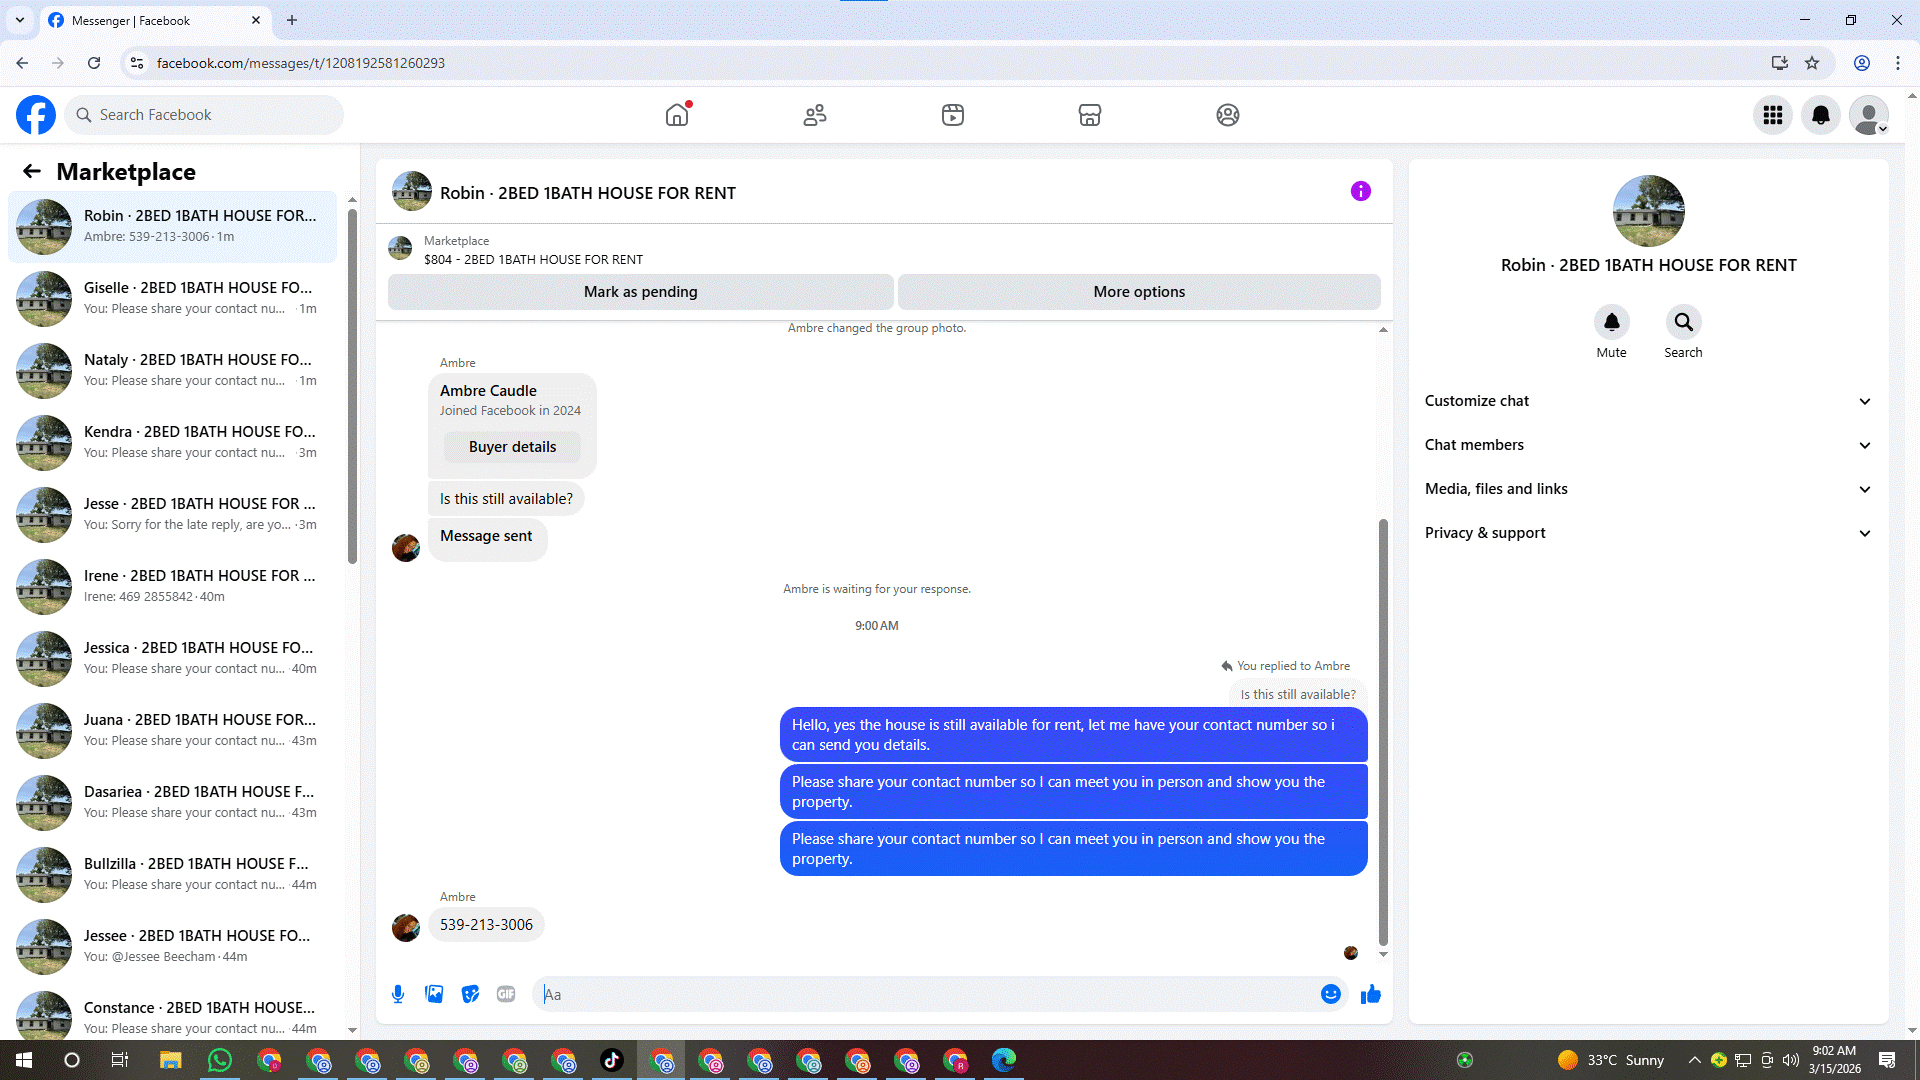This screenshot has height=1080, width=1920.
Task: Open the group photo in right panel
Action: coord(1649,211)
